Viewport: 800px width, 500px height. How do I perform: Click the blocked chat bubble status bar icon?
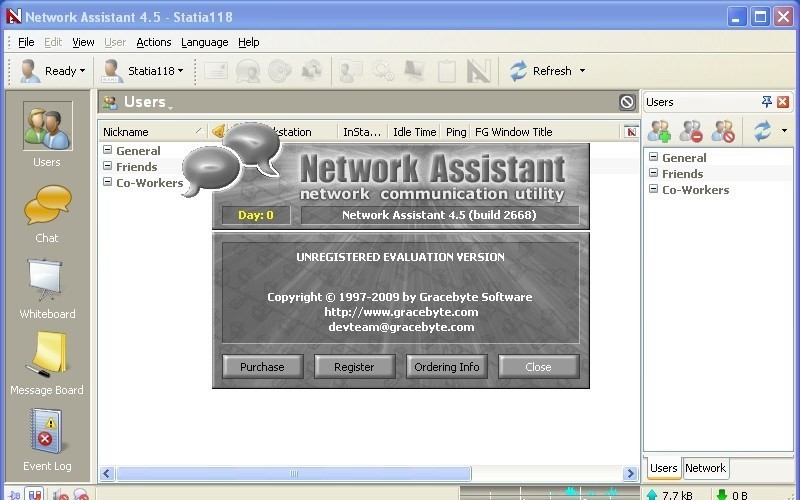point(81,494)
